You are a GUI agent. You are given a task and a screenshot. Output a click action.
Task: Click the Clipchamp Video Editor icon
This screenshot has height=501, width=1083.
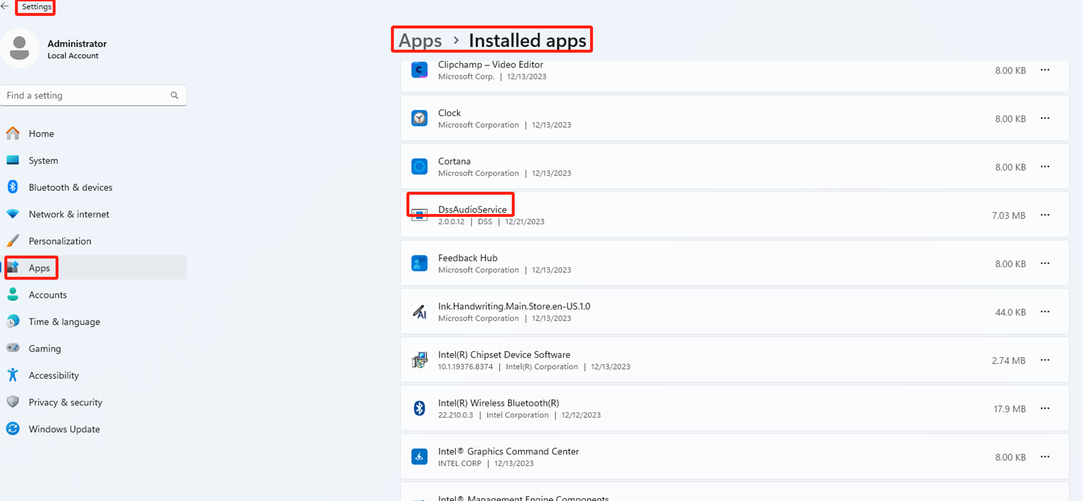coord(420,70)
